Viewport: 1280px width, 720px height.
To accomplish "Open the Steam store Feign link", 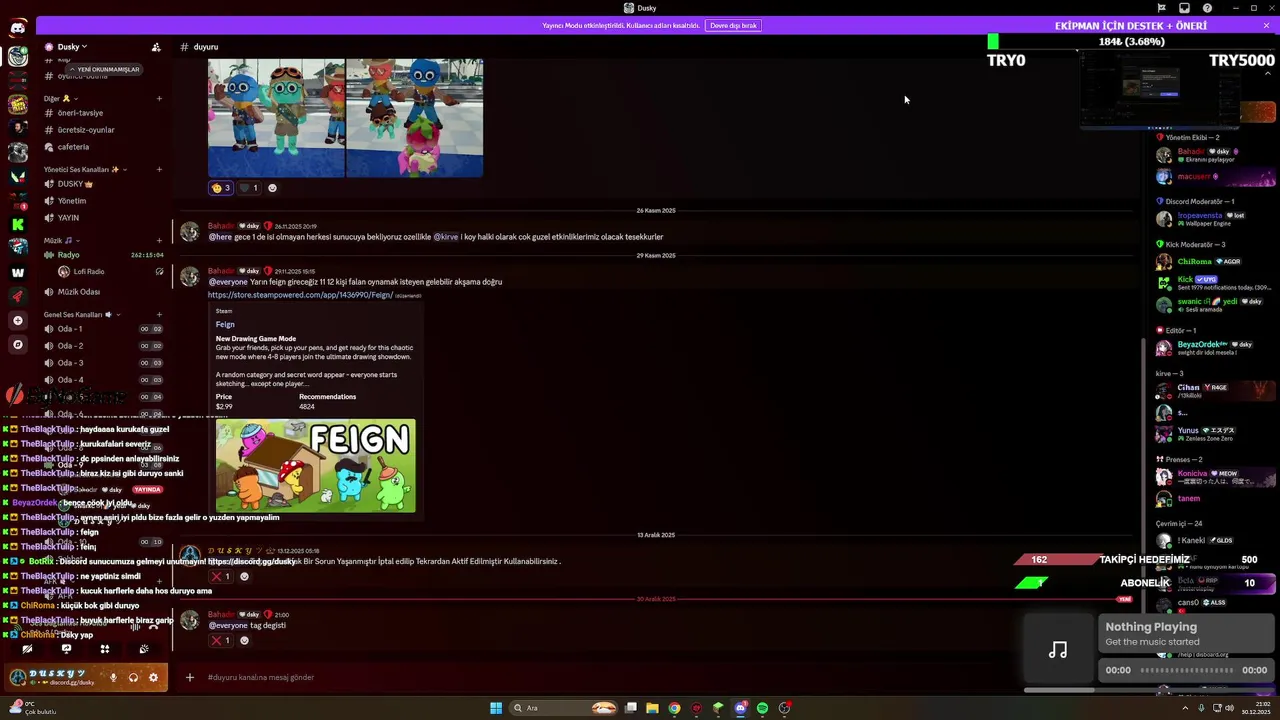I will [300, 295].
